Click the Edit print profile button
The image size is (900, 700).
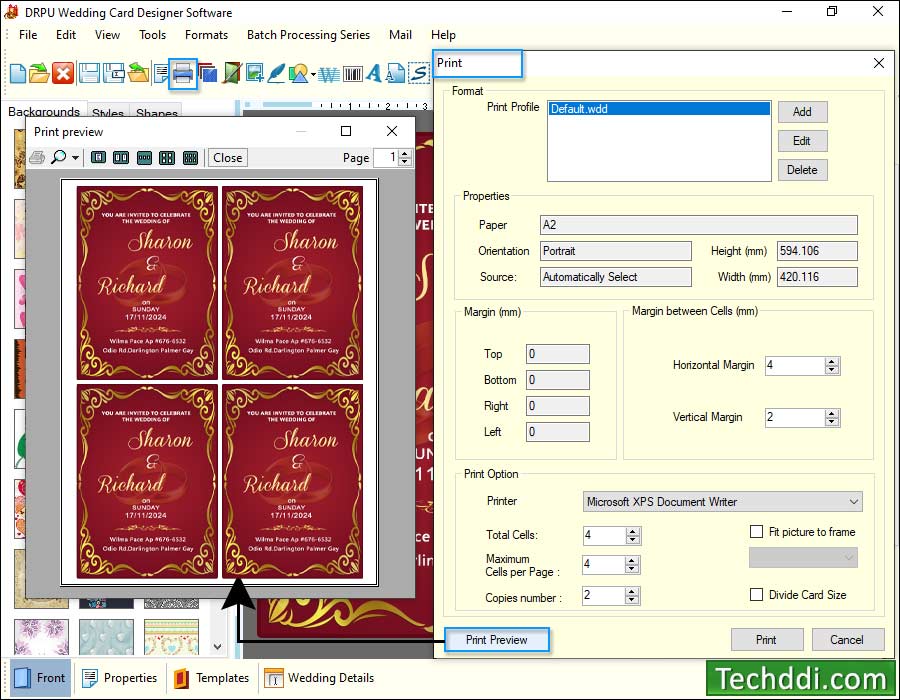[x=802, y=141]
